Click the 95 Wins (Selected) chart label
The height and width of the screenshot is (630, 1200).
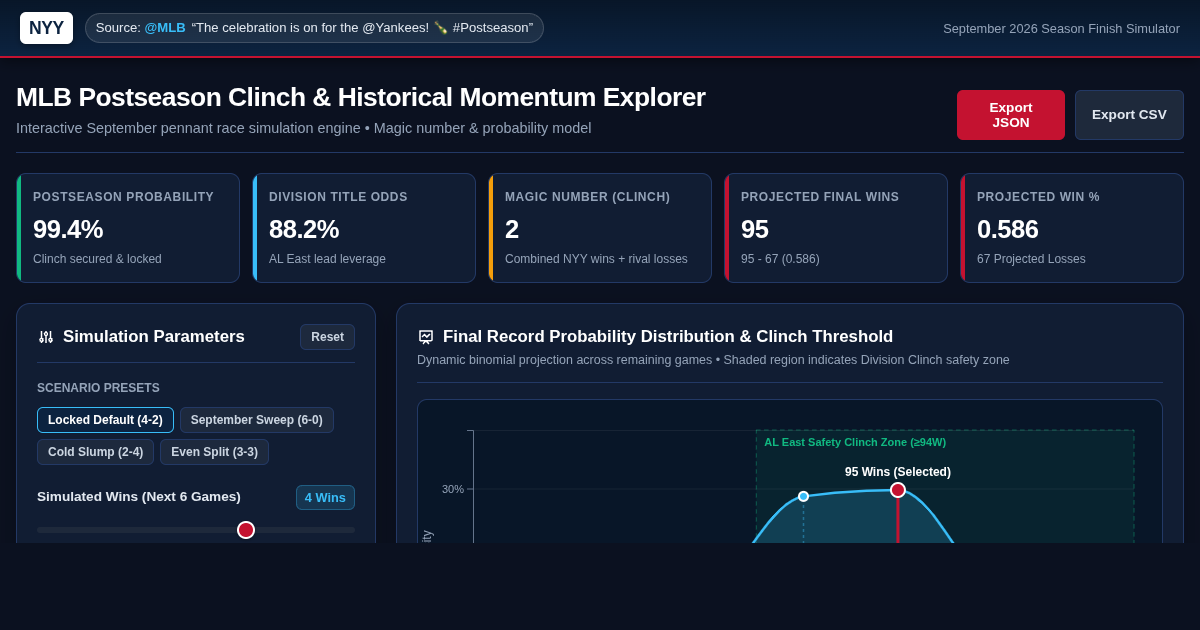(898, 472)
